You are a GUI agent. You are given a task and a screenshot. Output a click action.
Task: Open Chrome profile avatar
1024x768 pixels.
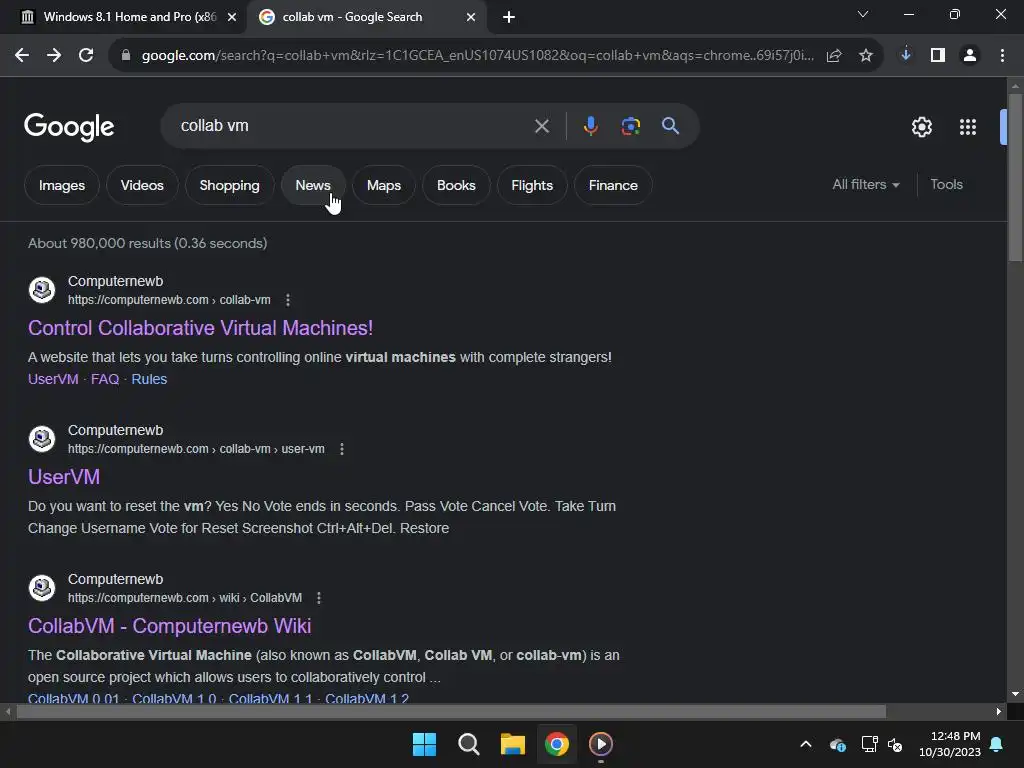pos(970,56)
